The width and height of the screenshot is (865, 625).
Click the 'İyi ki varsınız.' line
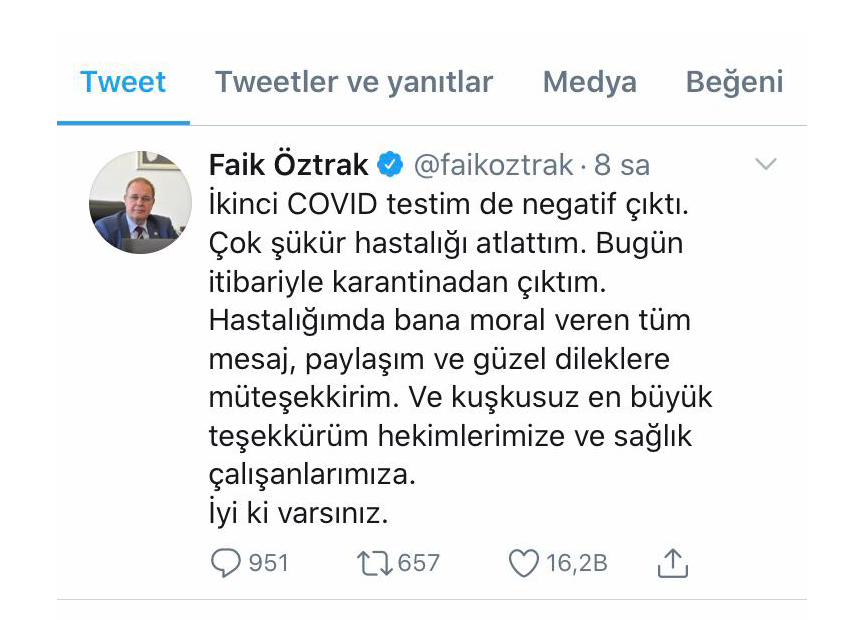click(298, 513)
